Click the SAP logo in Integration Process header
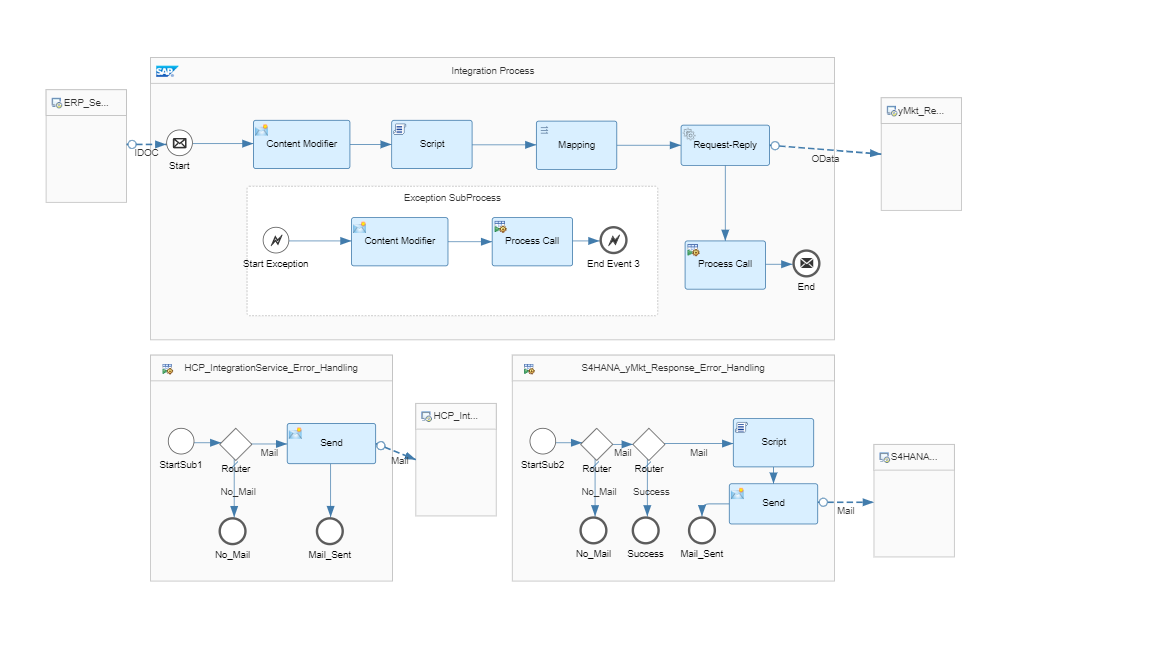 [x=167, y=72]
